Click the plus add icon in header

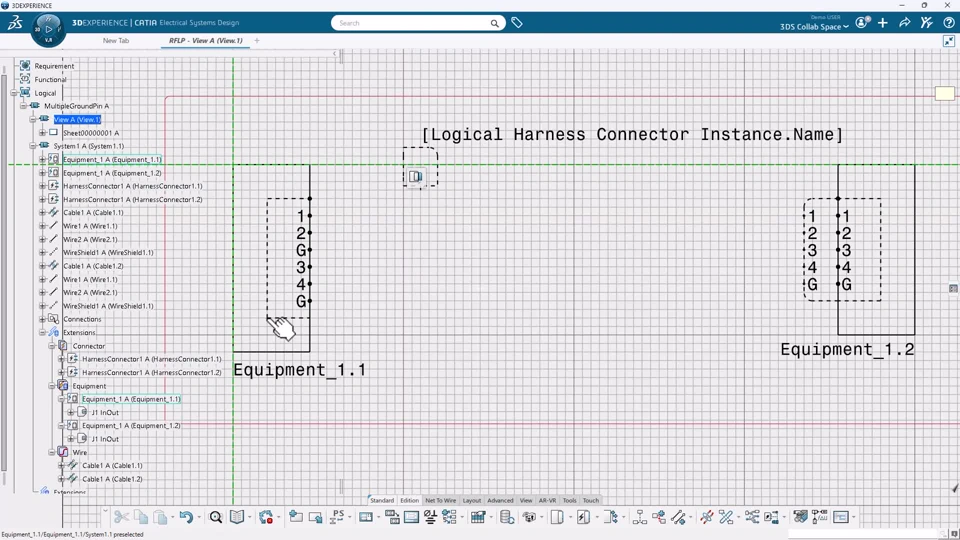point(883,23)
